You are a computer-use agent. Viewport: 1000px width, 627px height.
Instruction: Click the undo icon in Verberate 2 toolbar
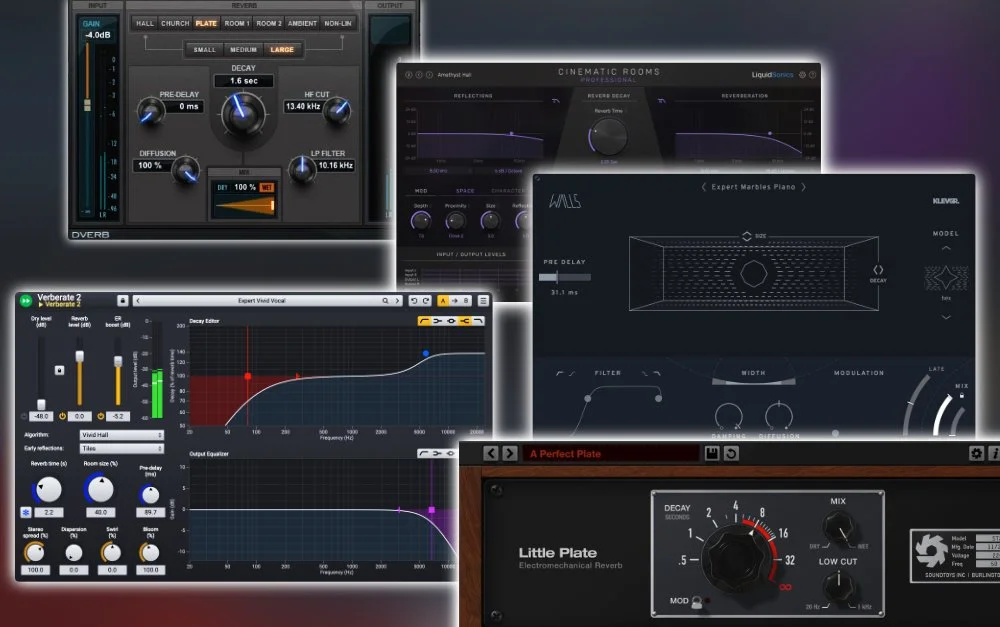click(415, 298)
